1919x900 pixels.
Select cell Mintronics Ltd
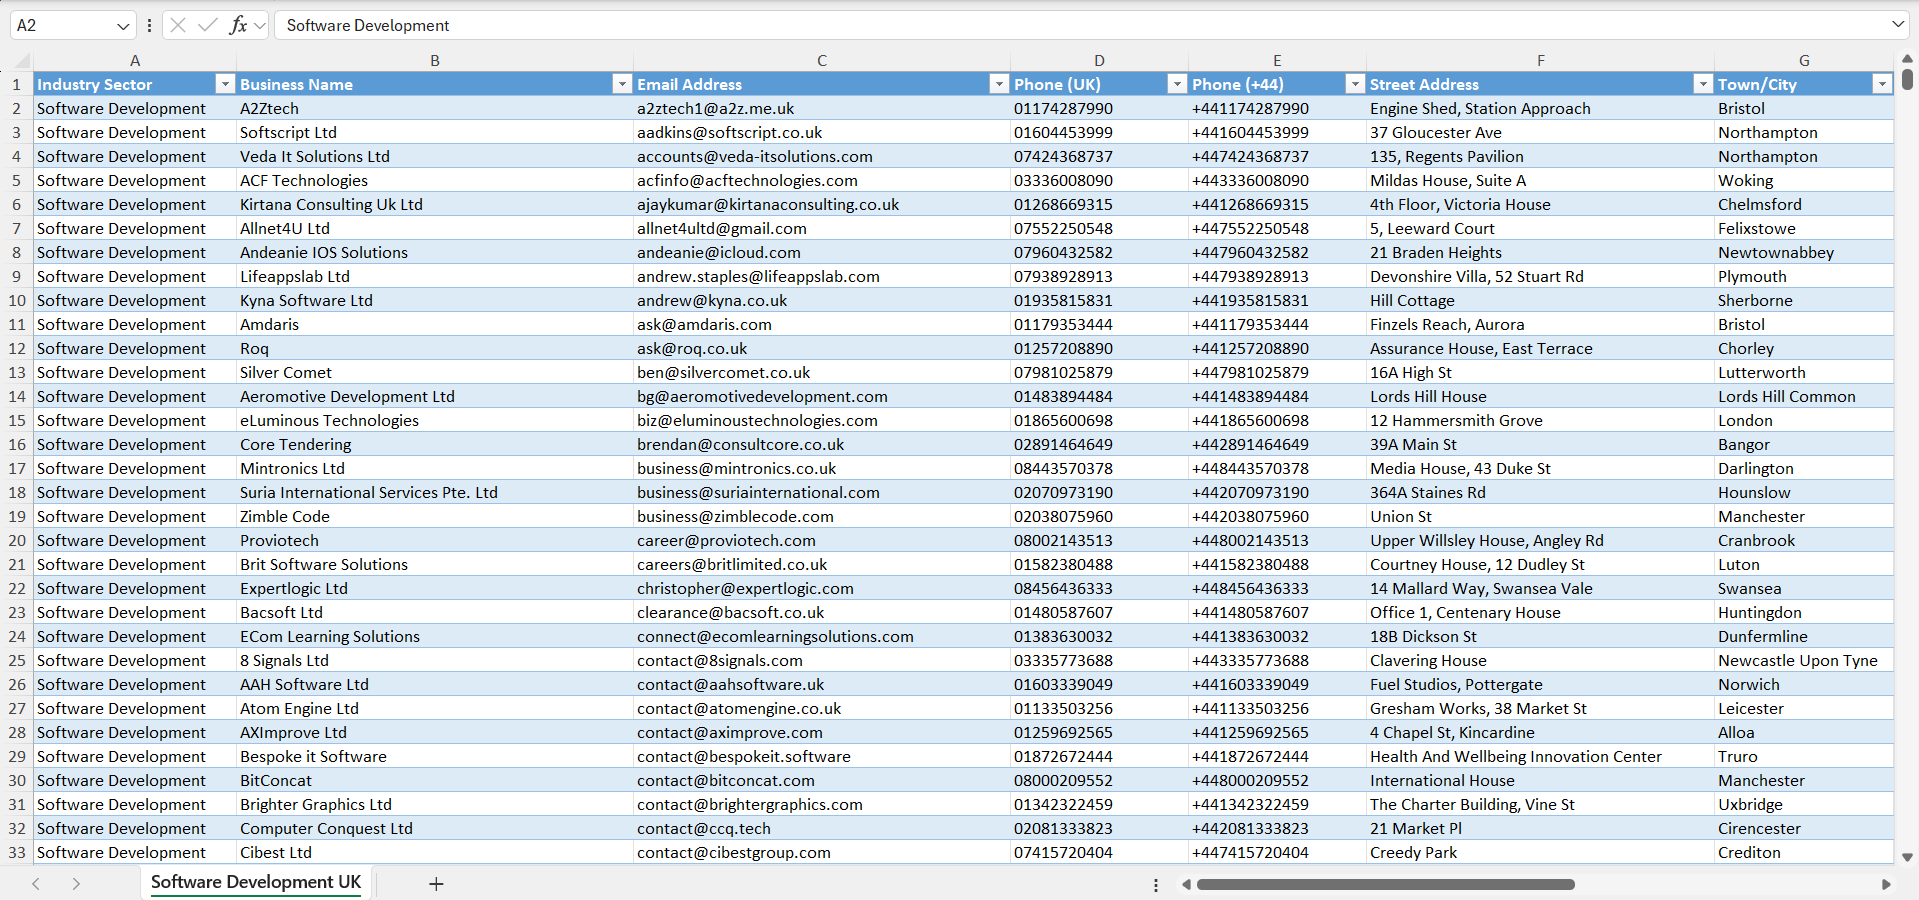[434, 468]
